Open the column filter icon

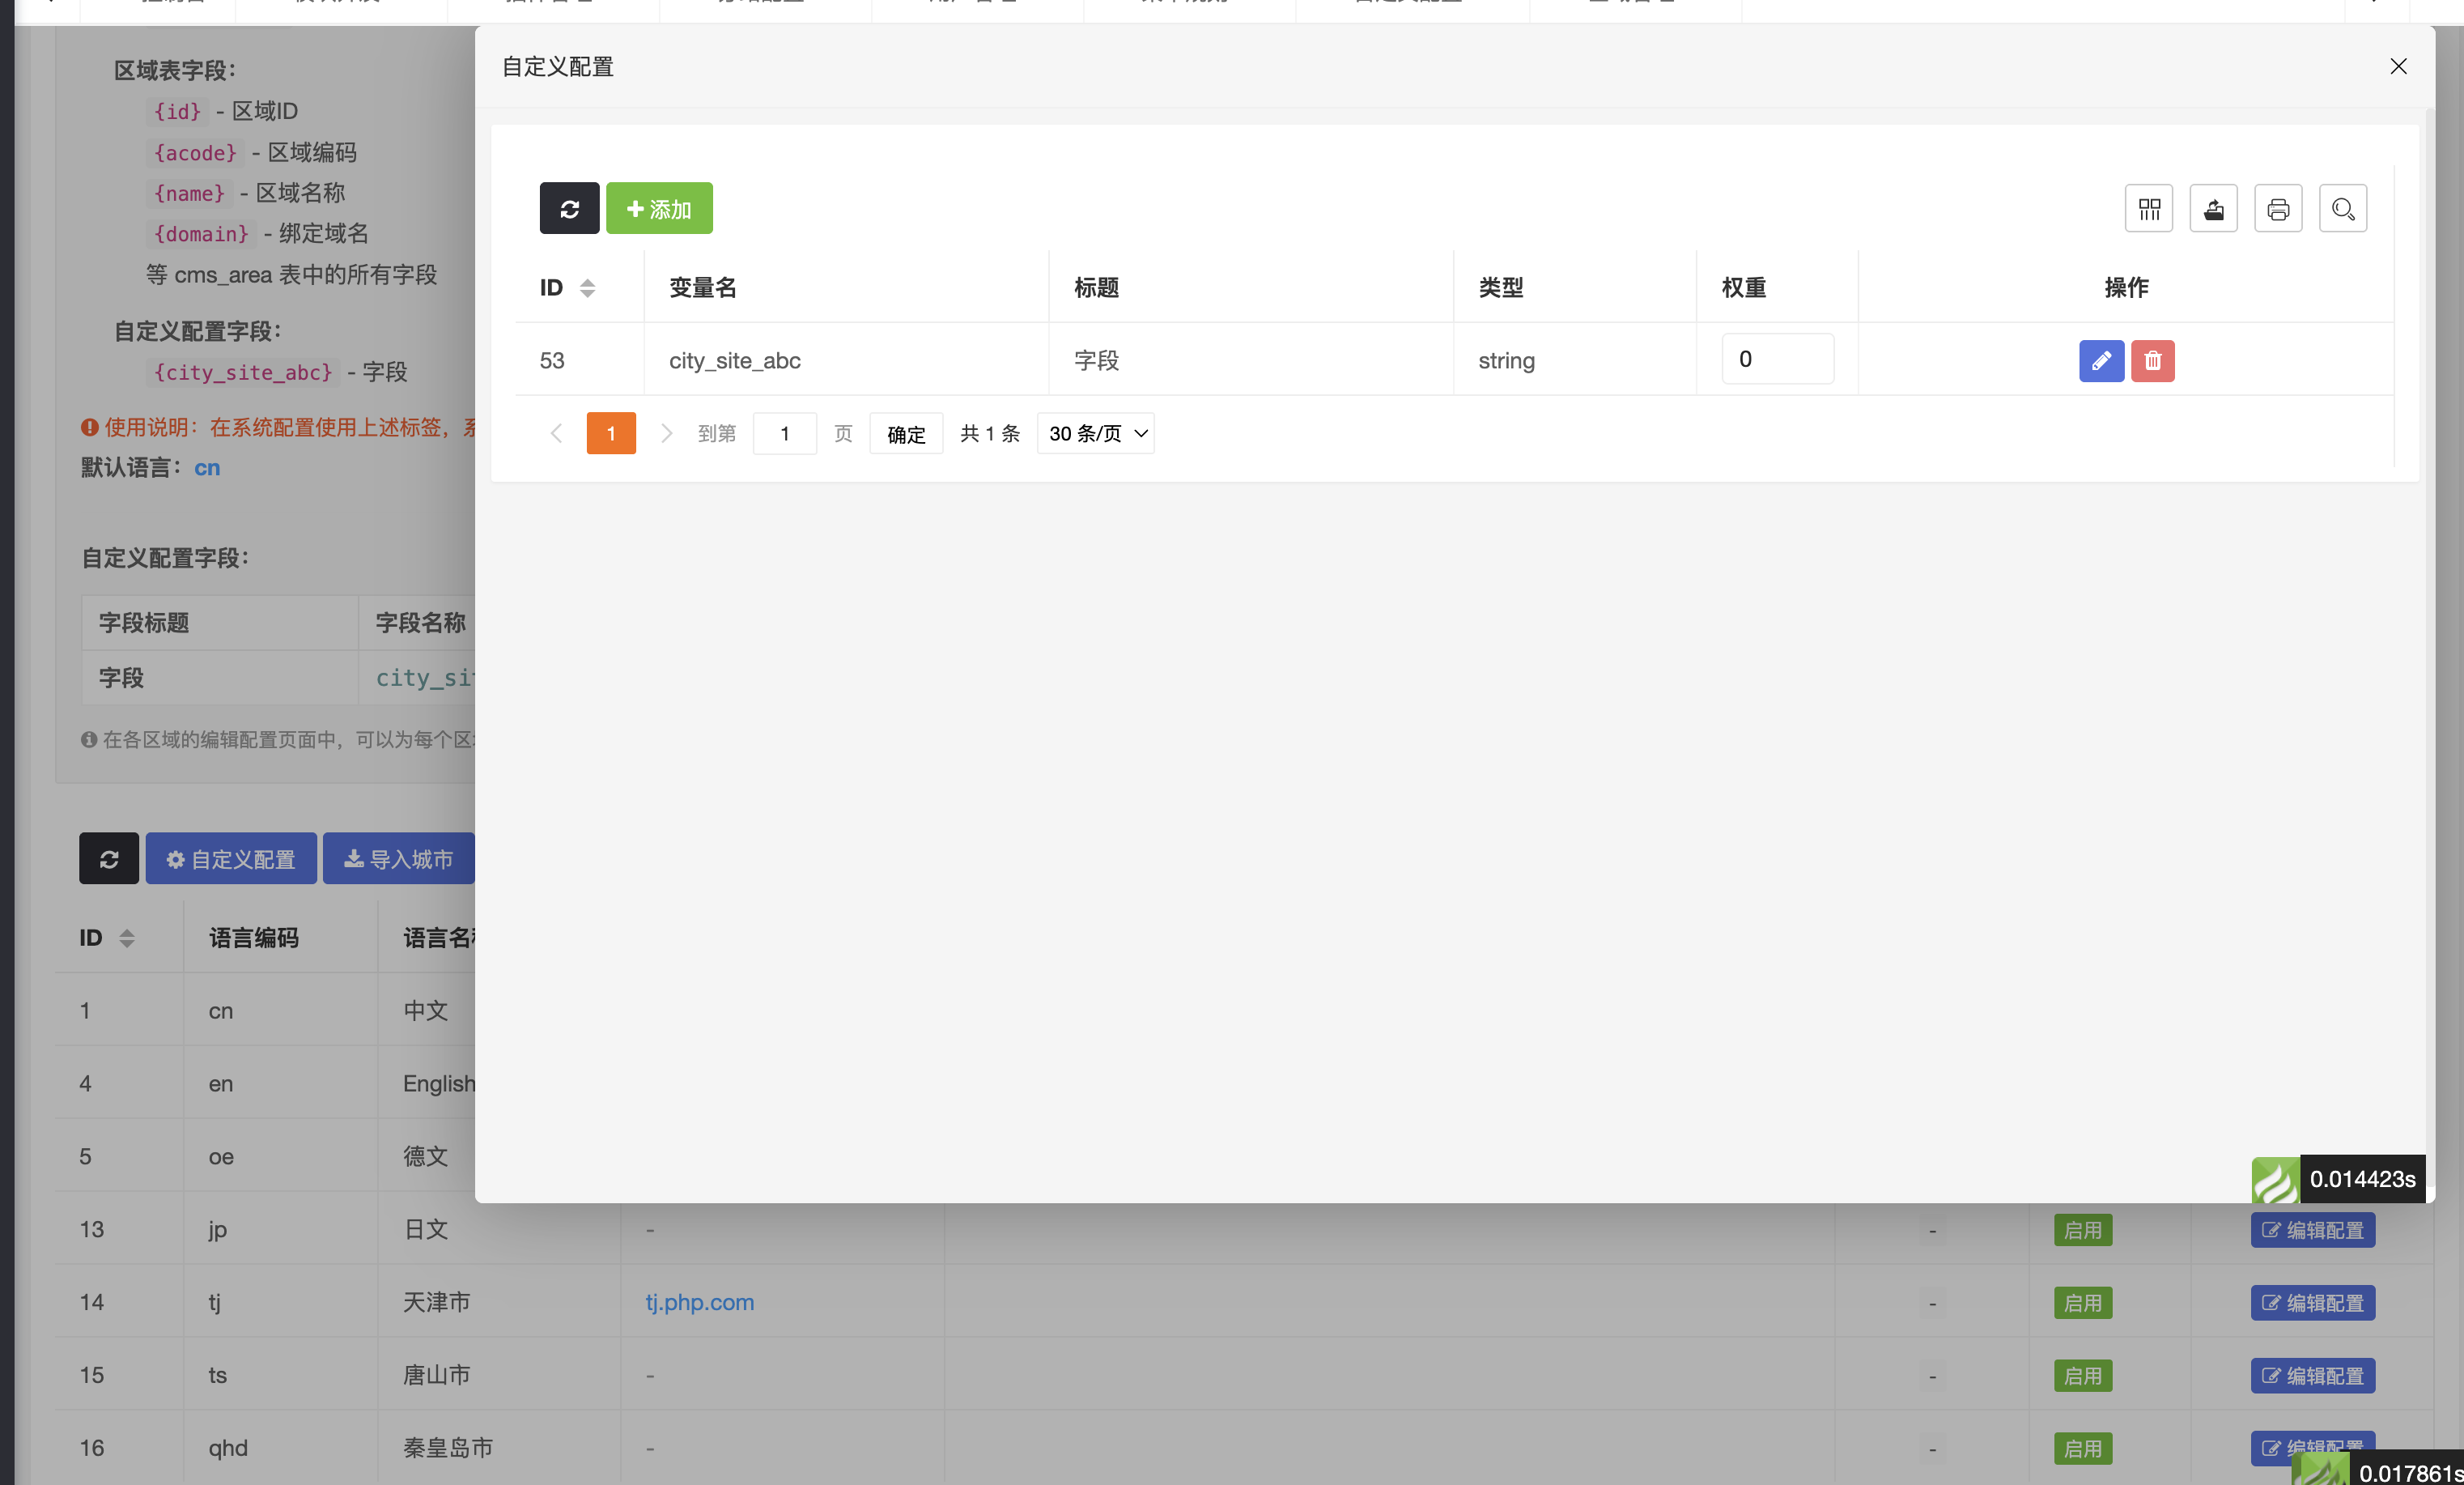click(x=2148, y=208)
